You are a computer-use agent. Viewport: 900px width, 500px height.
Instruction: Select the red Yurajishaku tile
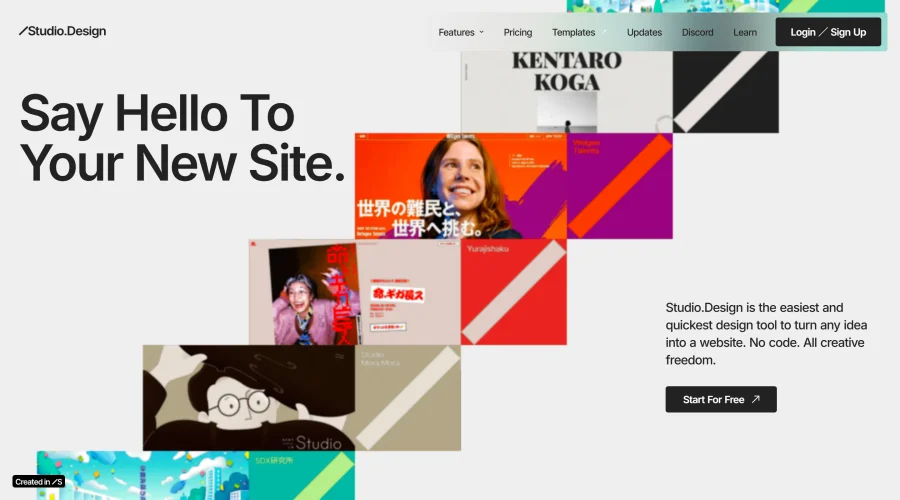point(514,292)
